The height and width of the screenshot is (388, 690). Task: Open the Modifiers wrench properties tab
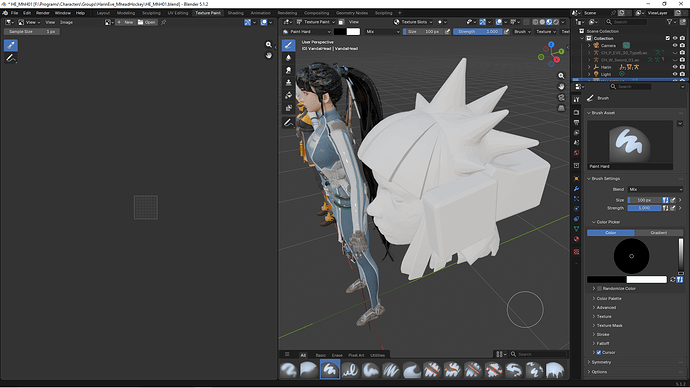576,188
